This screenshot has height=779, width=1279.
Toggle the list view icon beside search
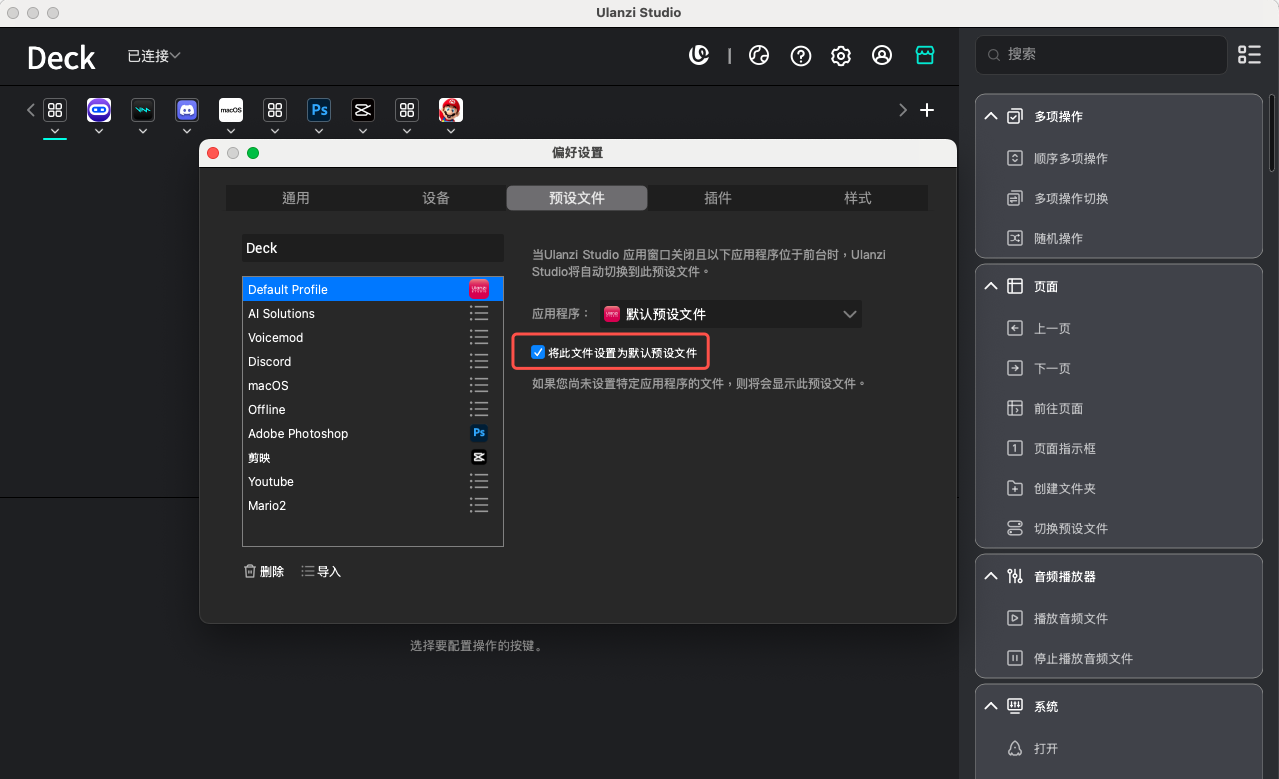click(1249, 55)
